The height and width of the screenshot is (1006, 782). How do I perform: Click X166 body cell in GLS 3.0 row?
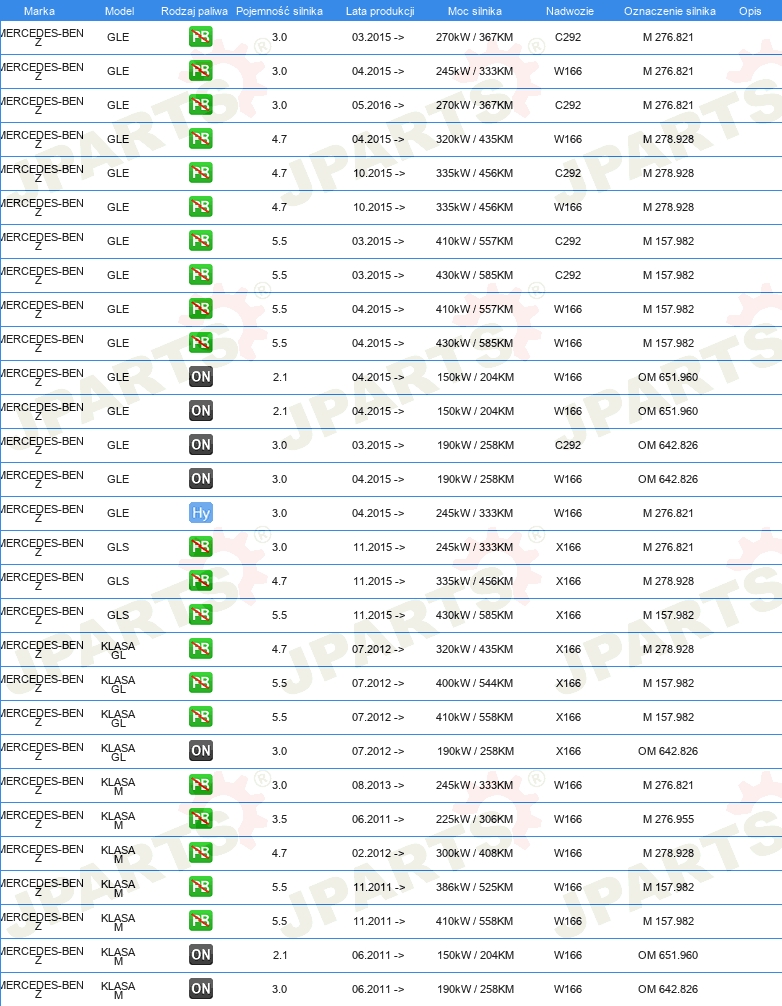click(x=568, y=547)
